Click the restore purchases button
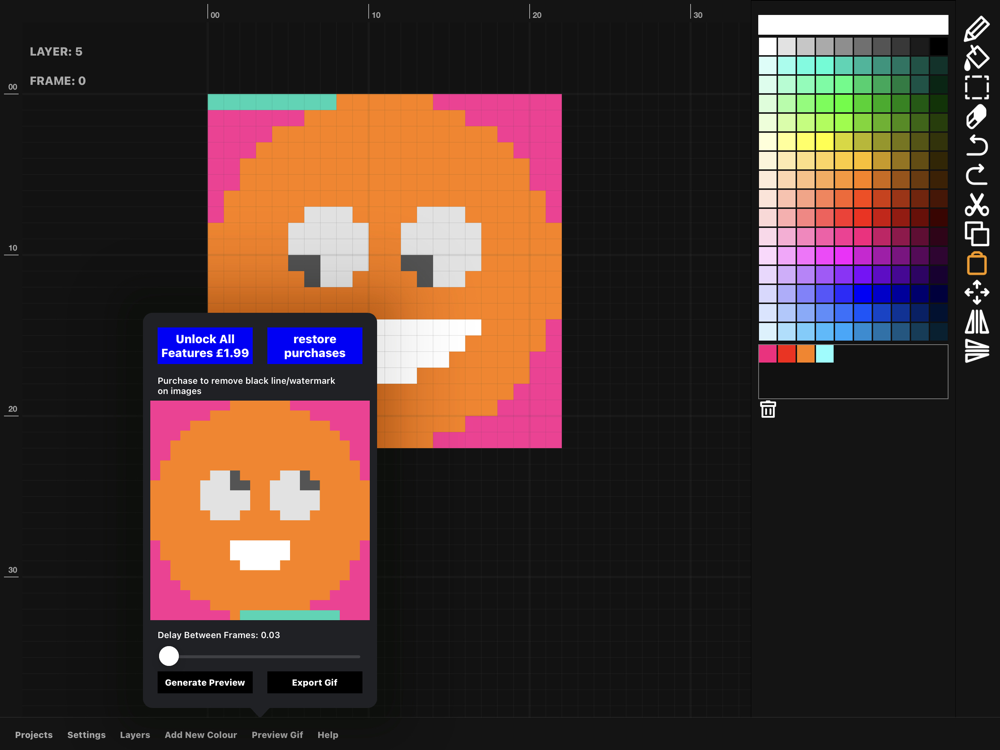 tap(314, 346)
